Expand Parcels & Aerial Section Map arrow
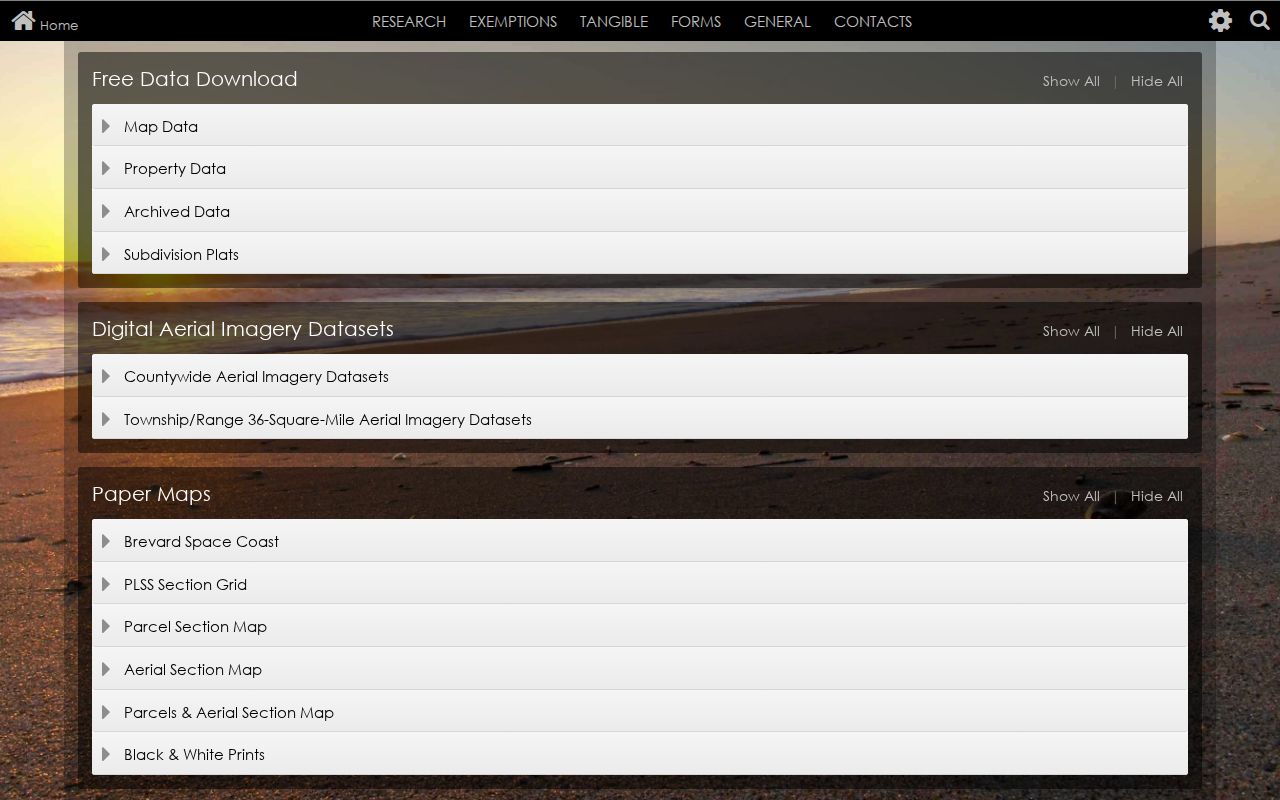The height and width of the screenshot is (800, 1280). [106, 712]
